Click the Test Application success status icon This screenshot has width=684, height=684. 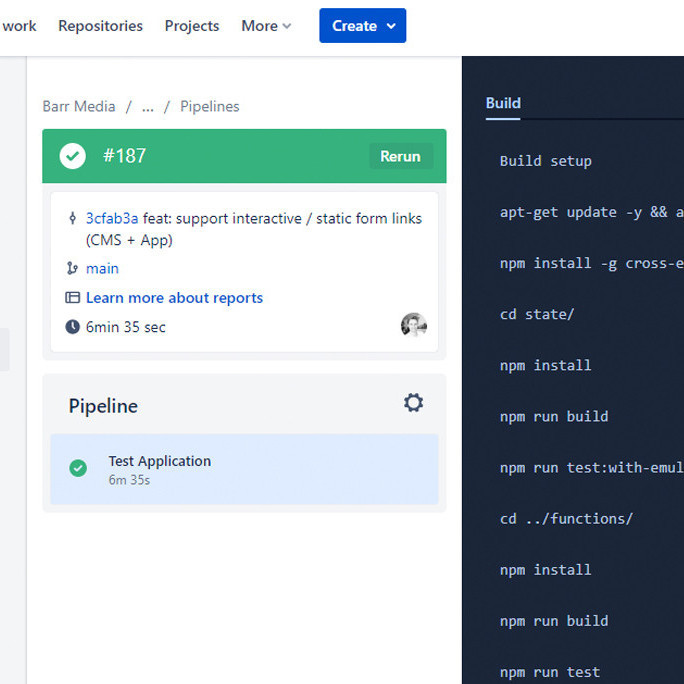pyautogui.click(x=78, y=468)
